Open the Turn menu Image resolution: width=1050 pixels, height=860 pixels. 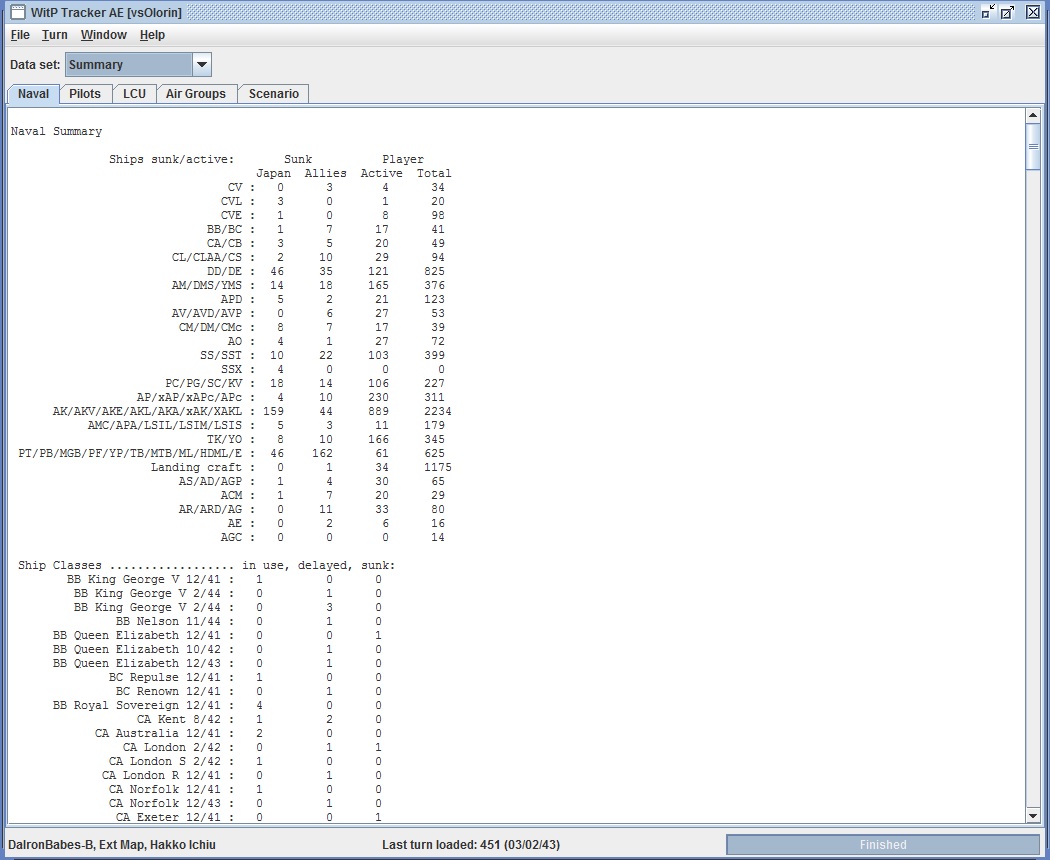click(54, 35)
